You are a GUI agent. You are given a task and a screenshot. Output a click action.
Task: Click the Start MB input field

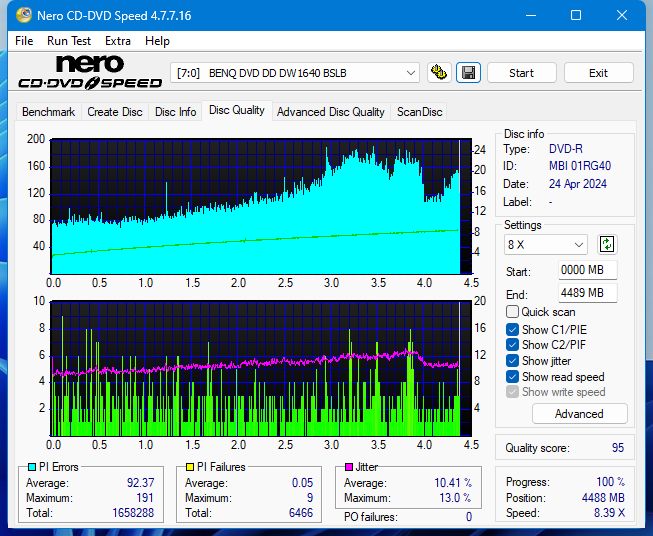(587, 270)
